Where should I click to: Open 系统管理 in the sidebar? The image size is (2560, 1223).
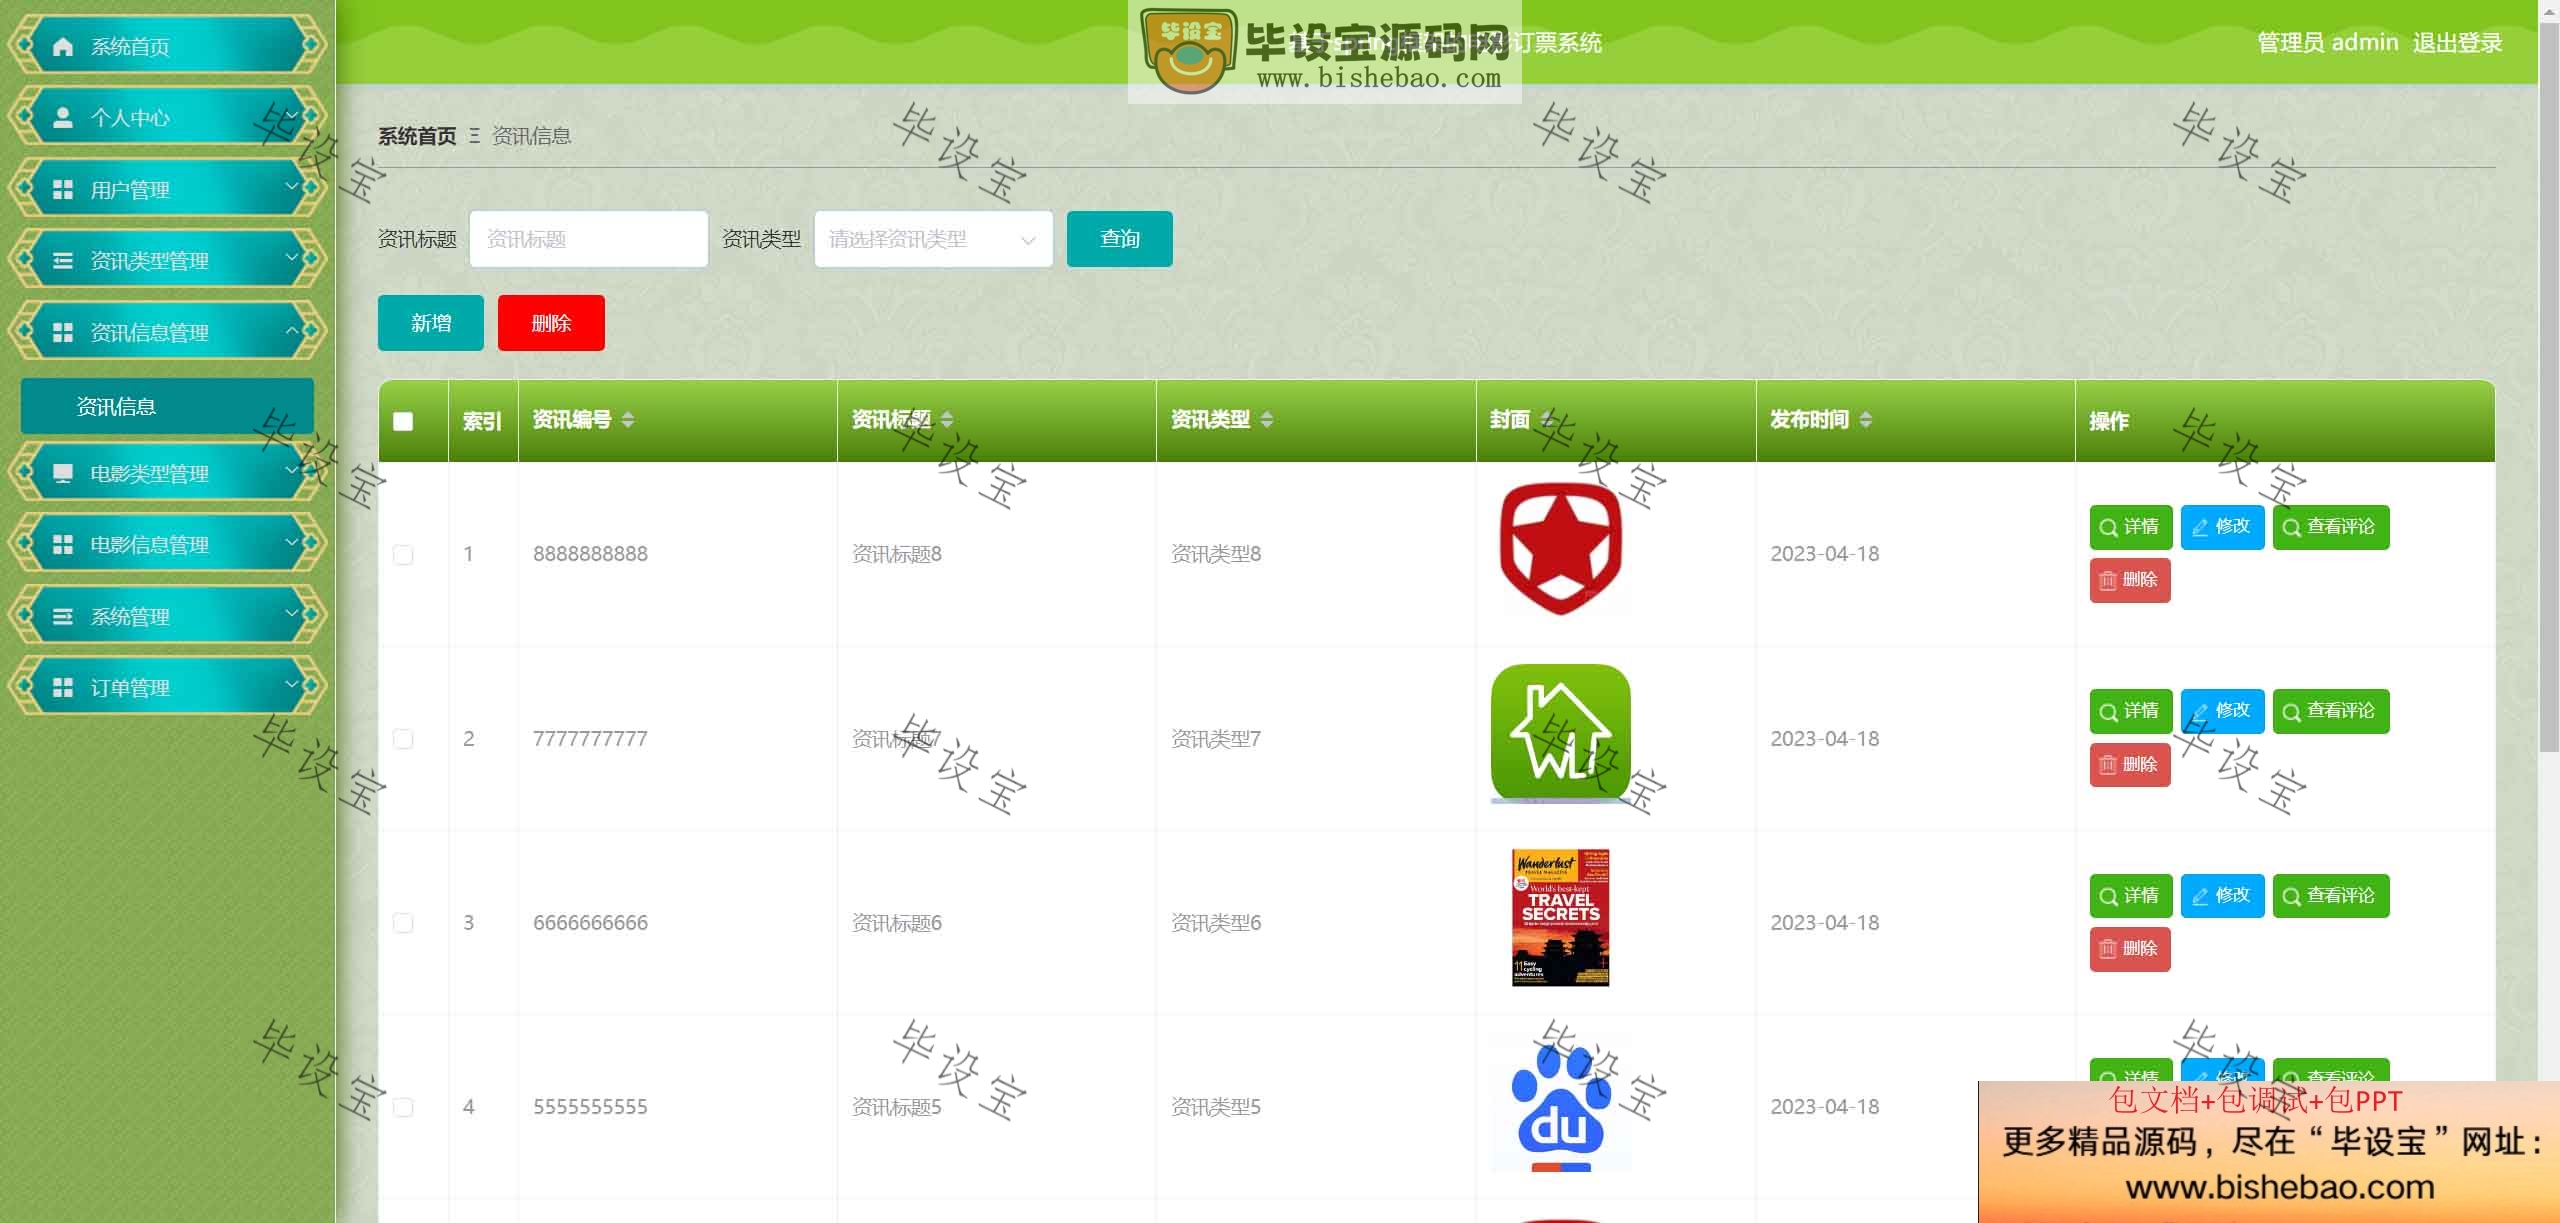(x=167, y=616)
